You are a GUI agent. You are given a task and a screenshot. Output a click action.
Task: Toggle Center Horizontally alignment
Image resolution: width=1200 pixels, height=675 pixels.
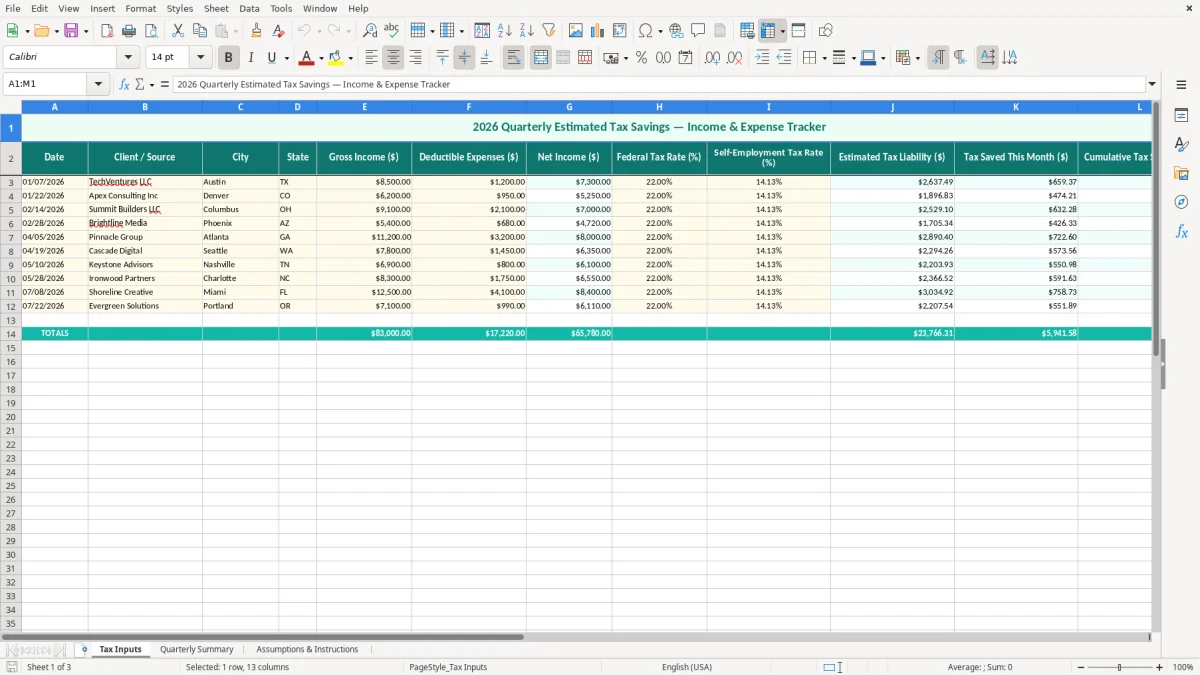394,58
